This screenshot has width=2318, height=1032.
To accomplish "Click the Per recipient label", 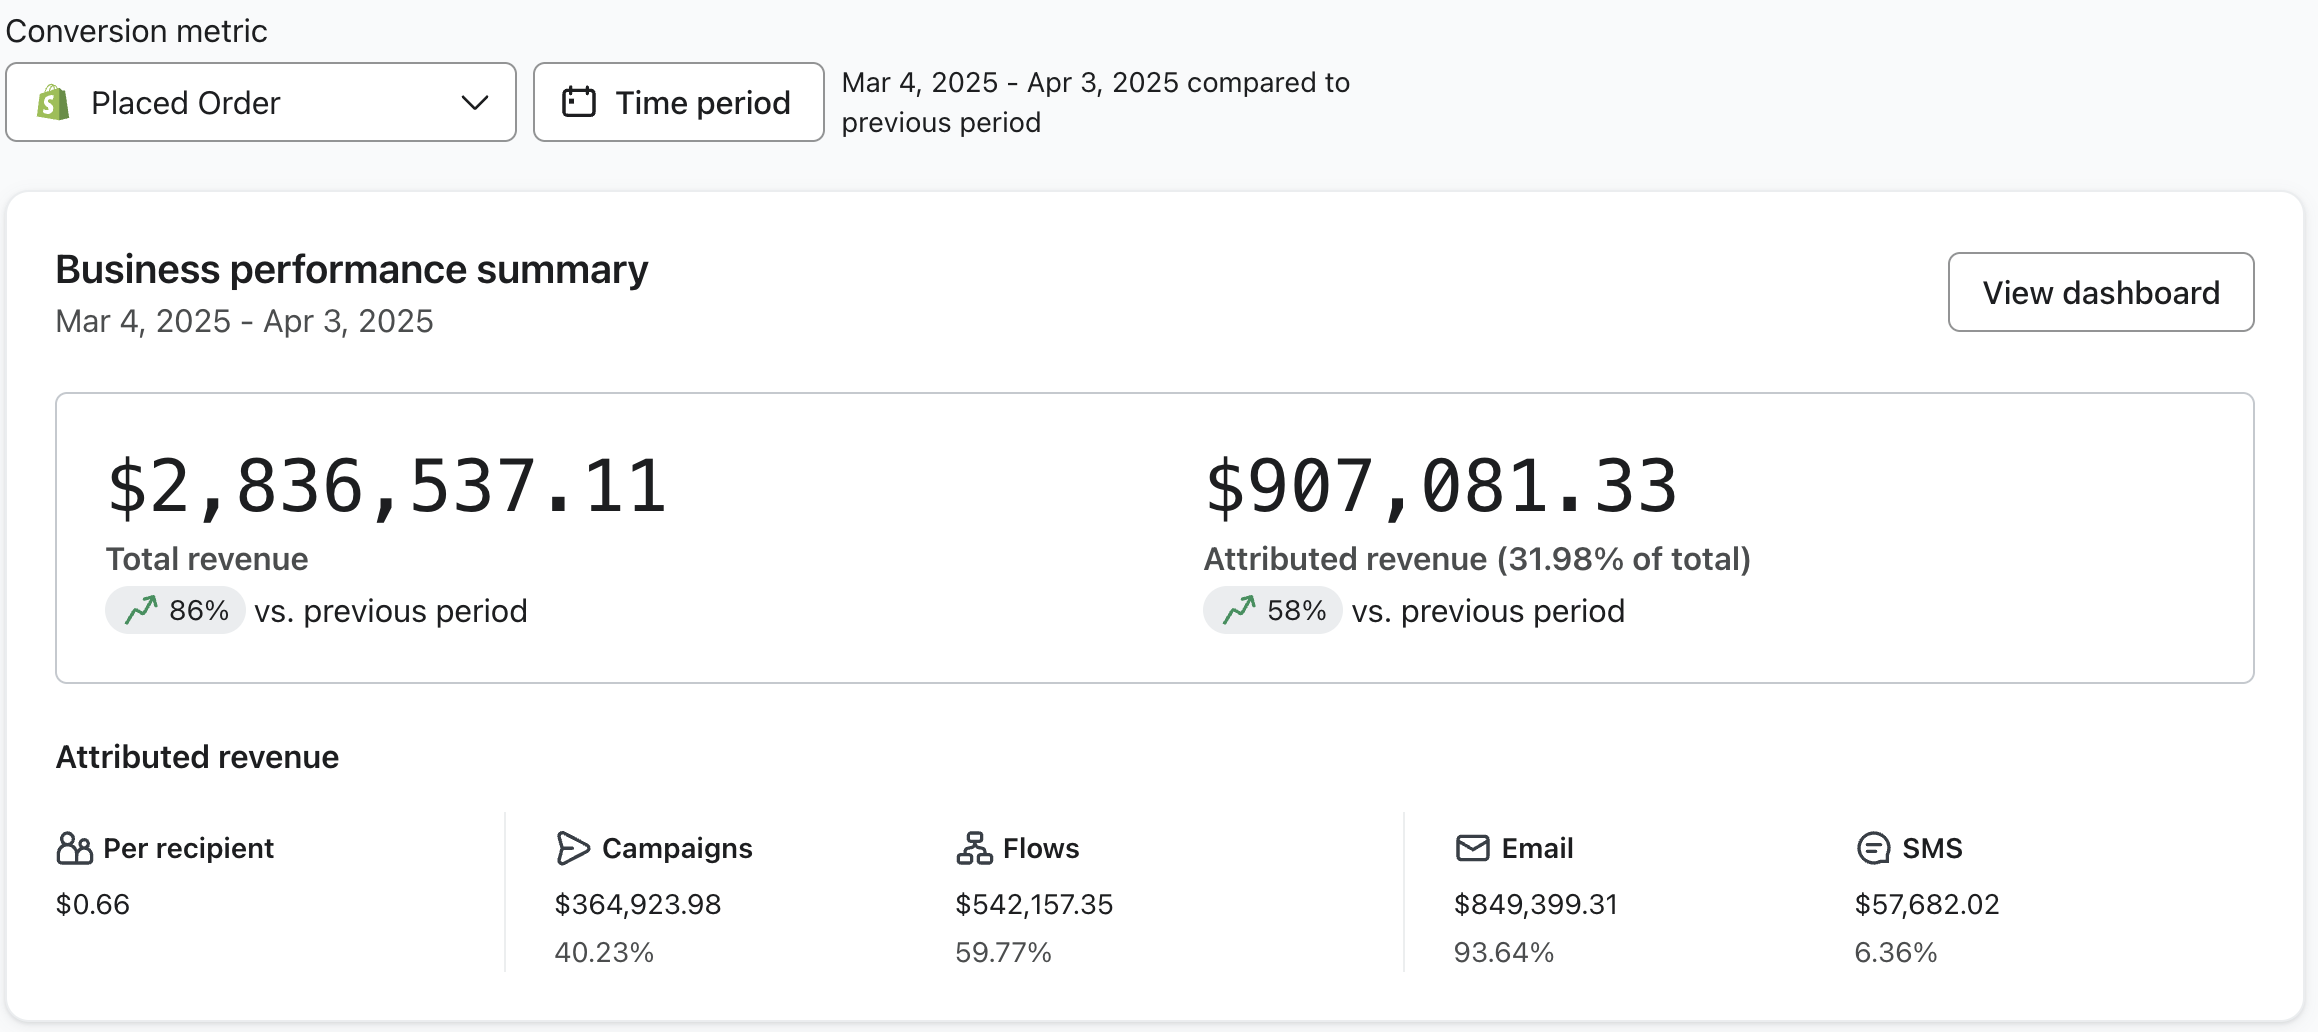I will click(x=188, y=848).
